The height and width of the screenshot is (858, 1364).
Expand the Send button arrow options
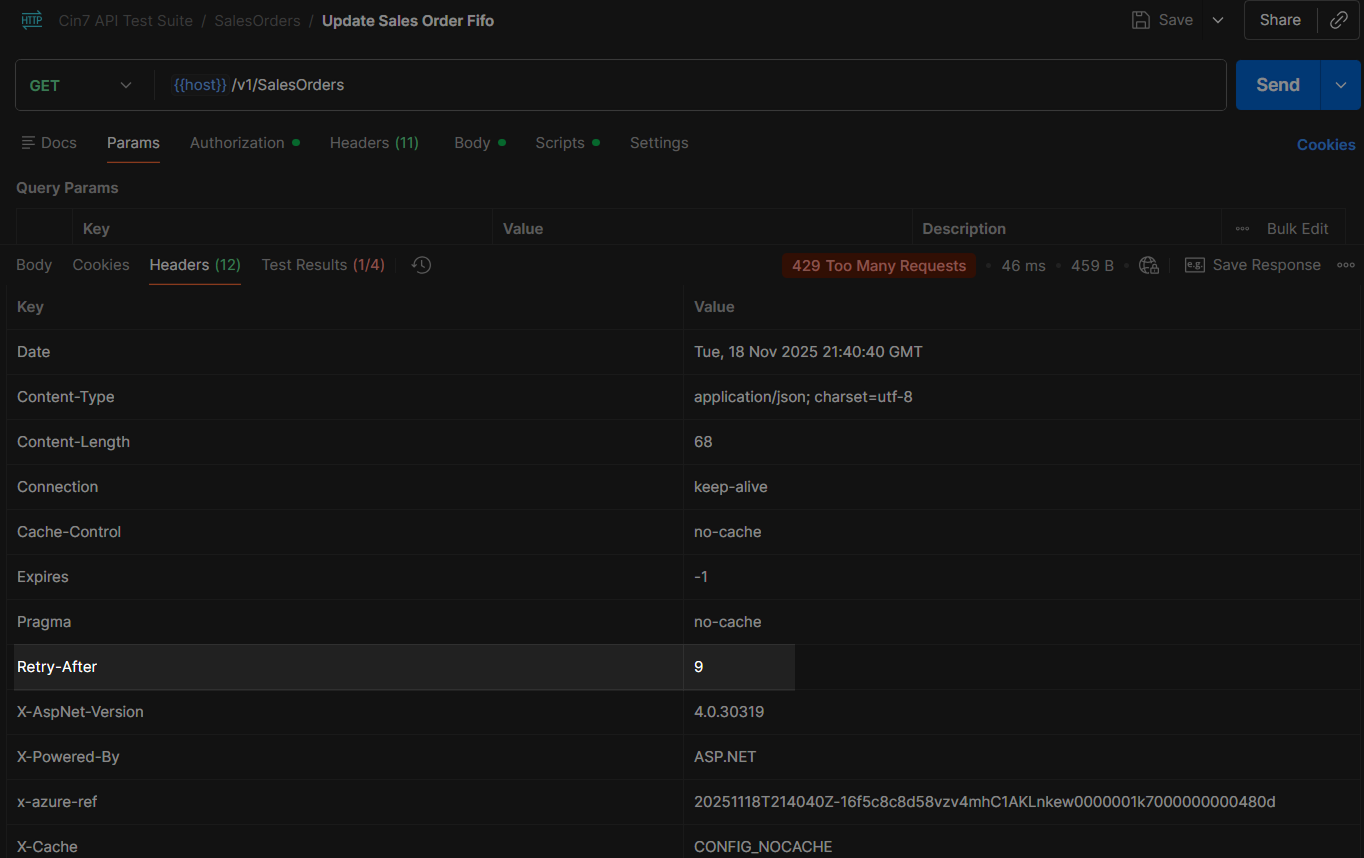pyautogui.click(x=1341, y=85)
